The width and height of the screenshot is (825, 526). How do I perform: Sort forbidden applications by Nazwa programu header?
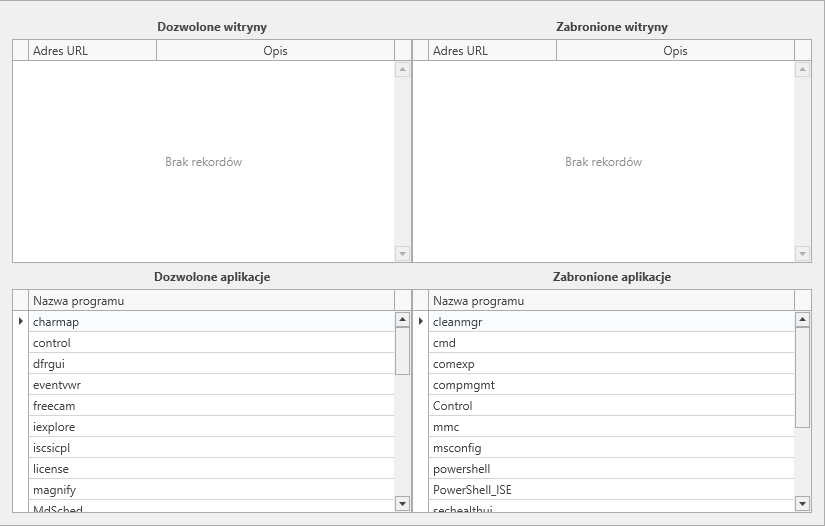click(x=611, y=300)
